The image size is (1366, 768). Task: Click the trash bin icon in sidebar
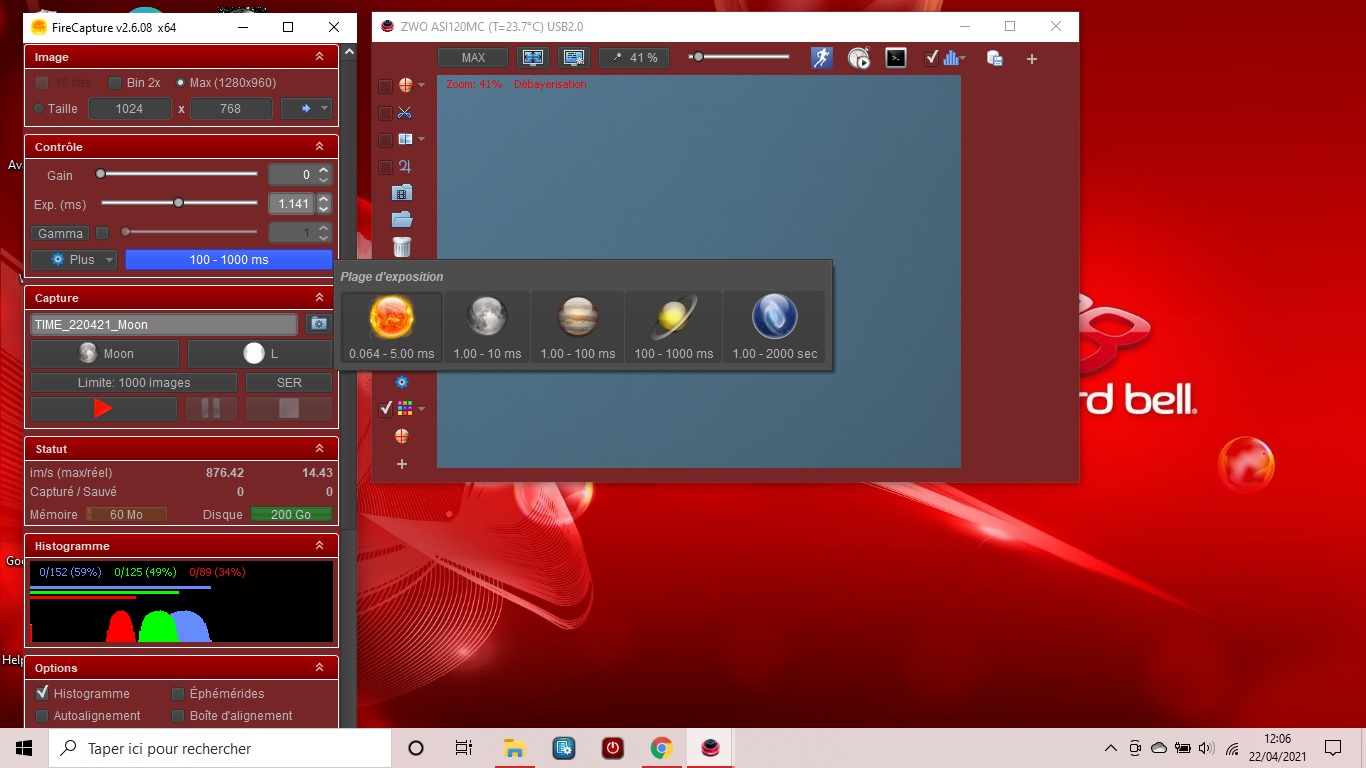pos(402,246)
